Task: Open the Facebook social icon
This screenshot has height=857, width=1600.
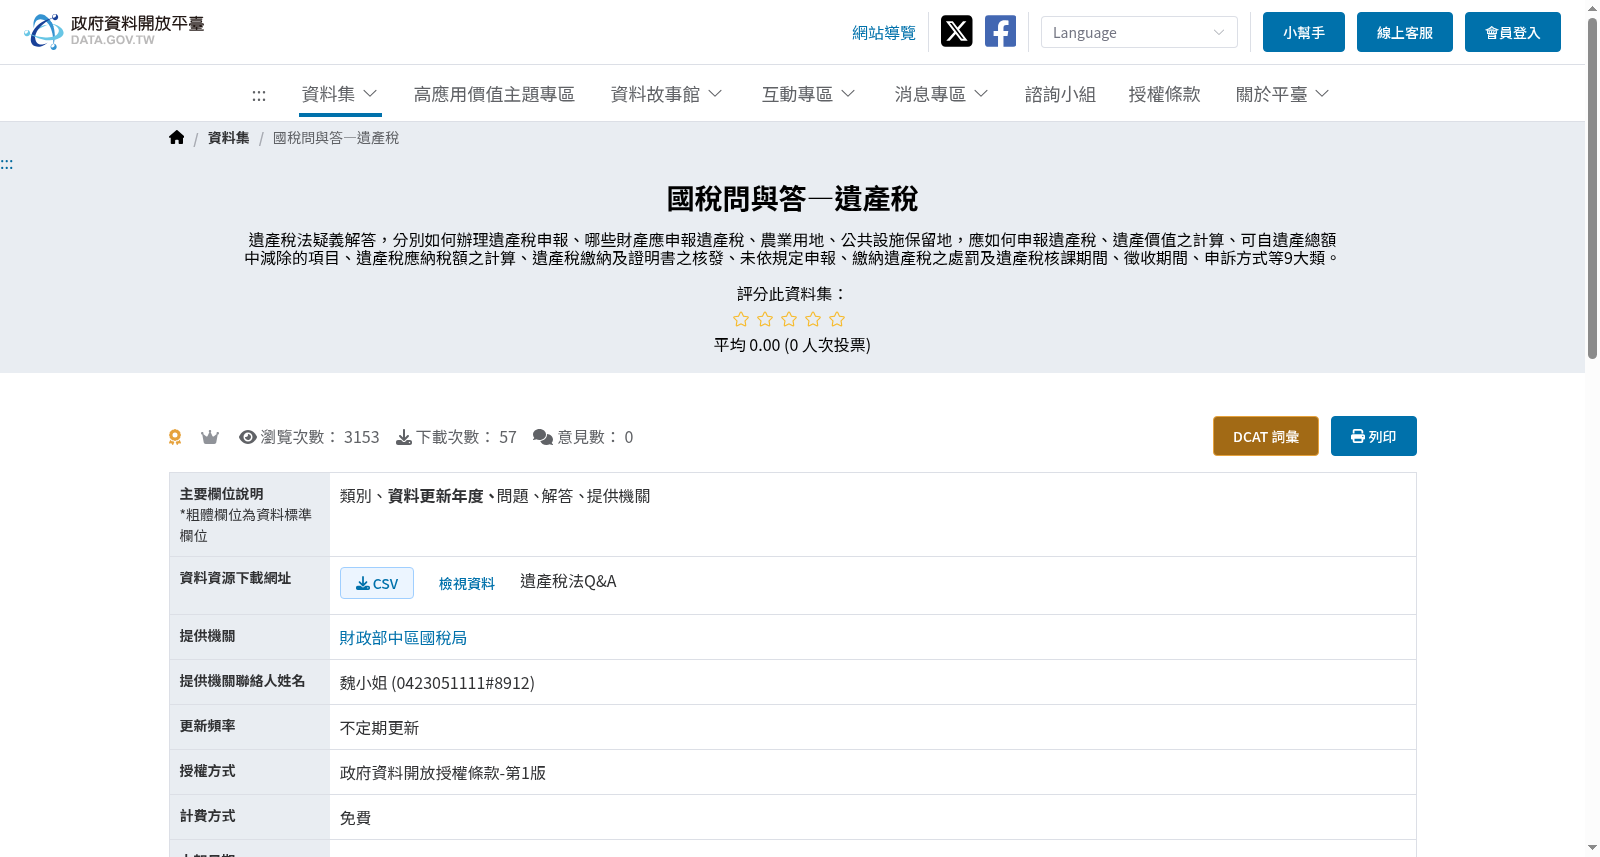Action: [1000, 31]
